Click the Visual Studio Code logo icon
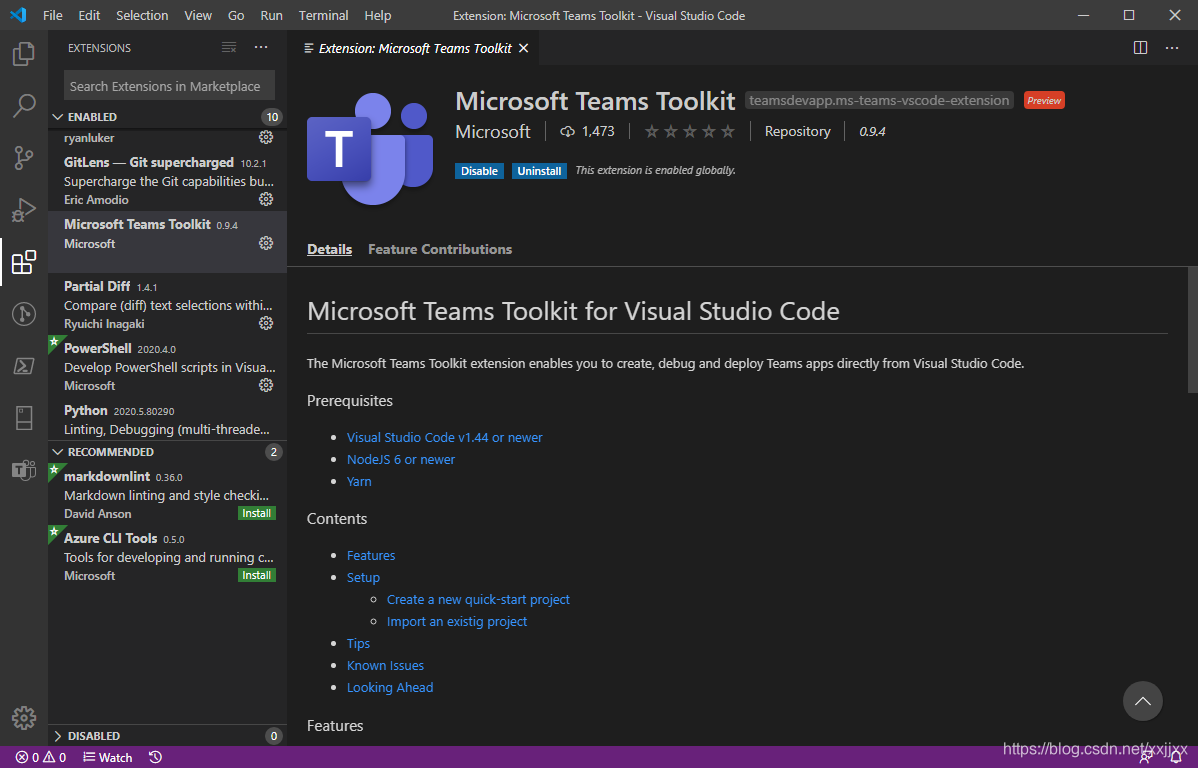 (18, 15)
